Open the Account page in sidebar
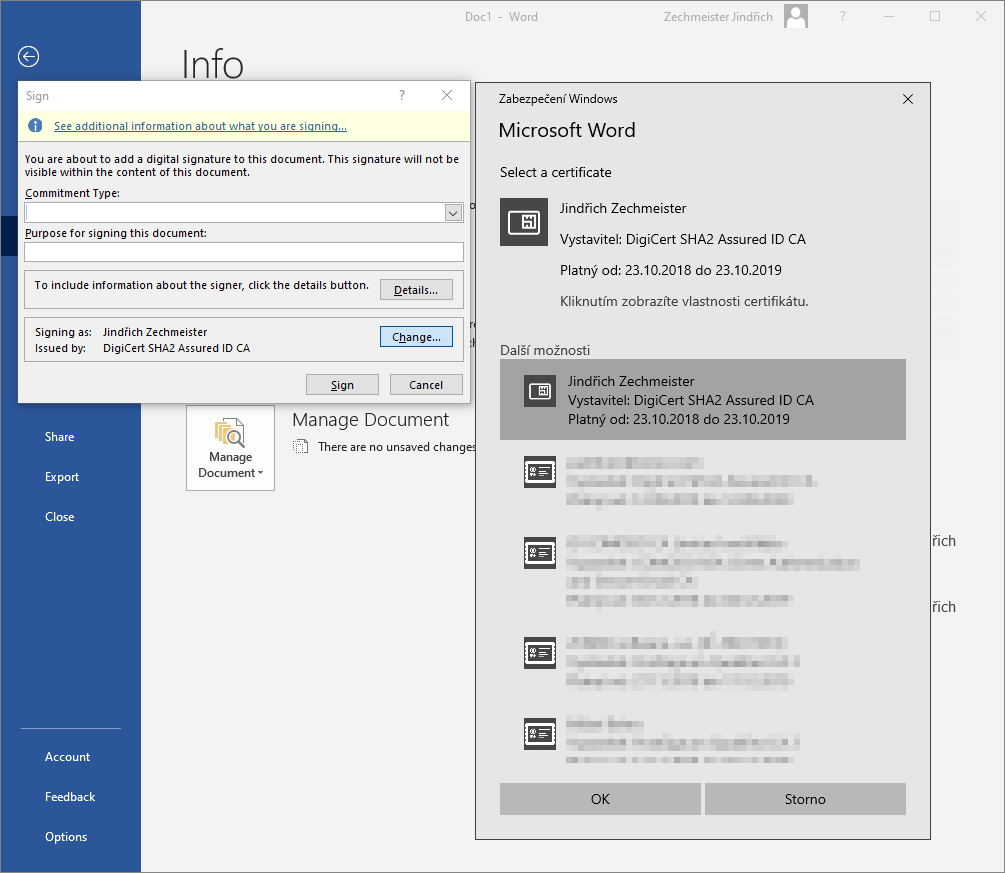The width and height of the screenshot is (1005, 873). coord(67,757)
